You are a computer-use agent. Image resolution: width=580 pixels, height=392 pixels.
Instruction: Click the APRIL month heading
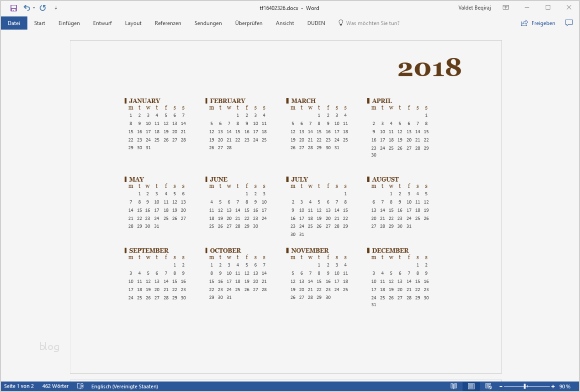(x=382, y=101)
